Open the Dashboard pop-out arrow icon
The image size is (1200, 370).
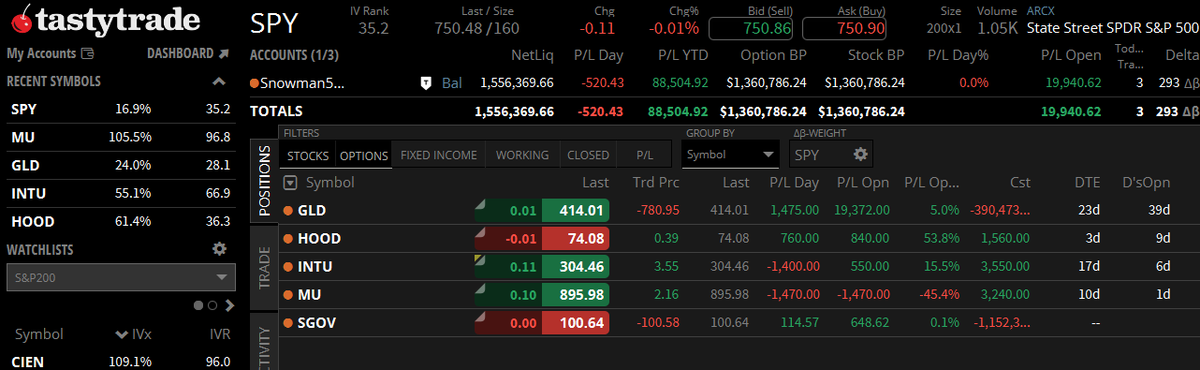[x=223, y=53]
